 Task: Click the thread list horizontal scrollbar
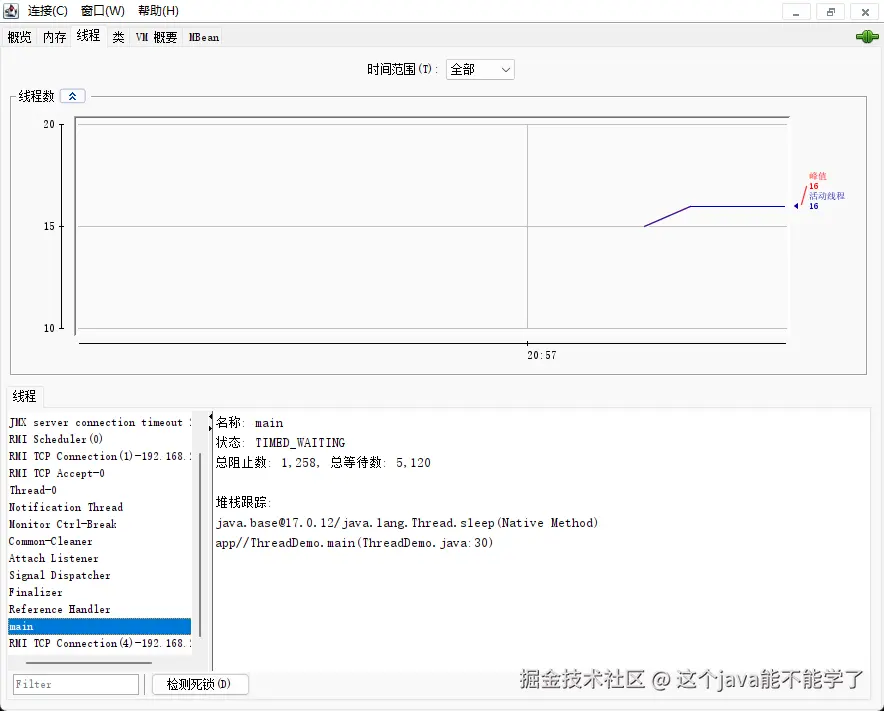tap(89, 663)
